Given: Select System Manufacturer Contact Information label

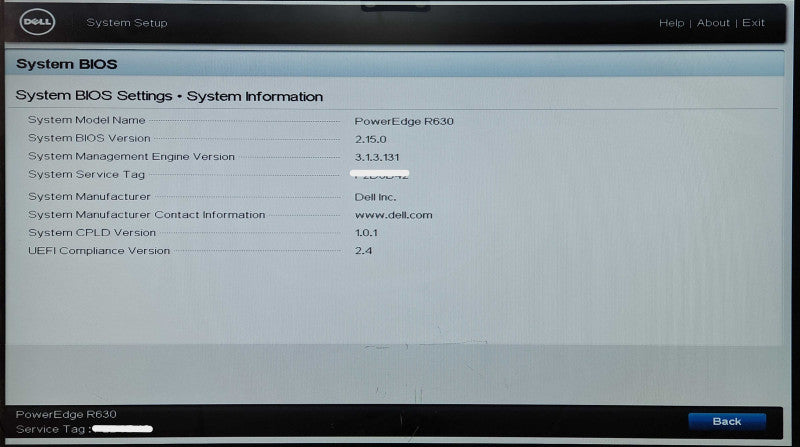Looking at the screenshot, I should click(147, 215).
